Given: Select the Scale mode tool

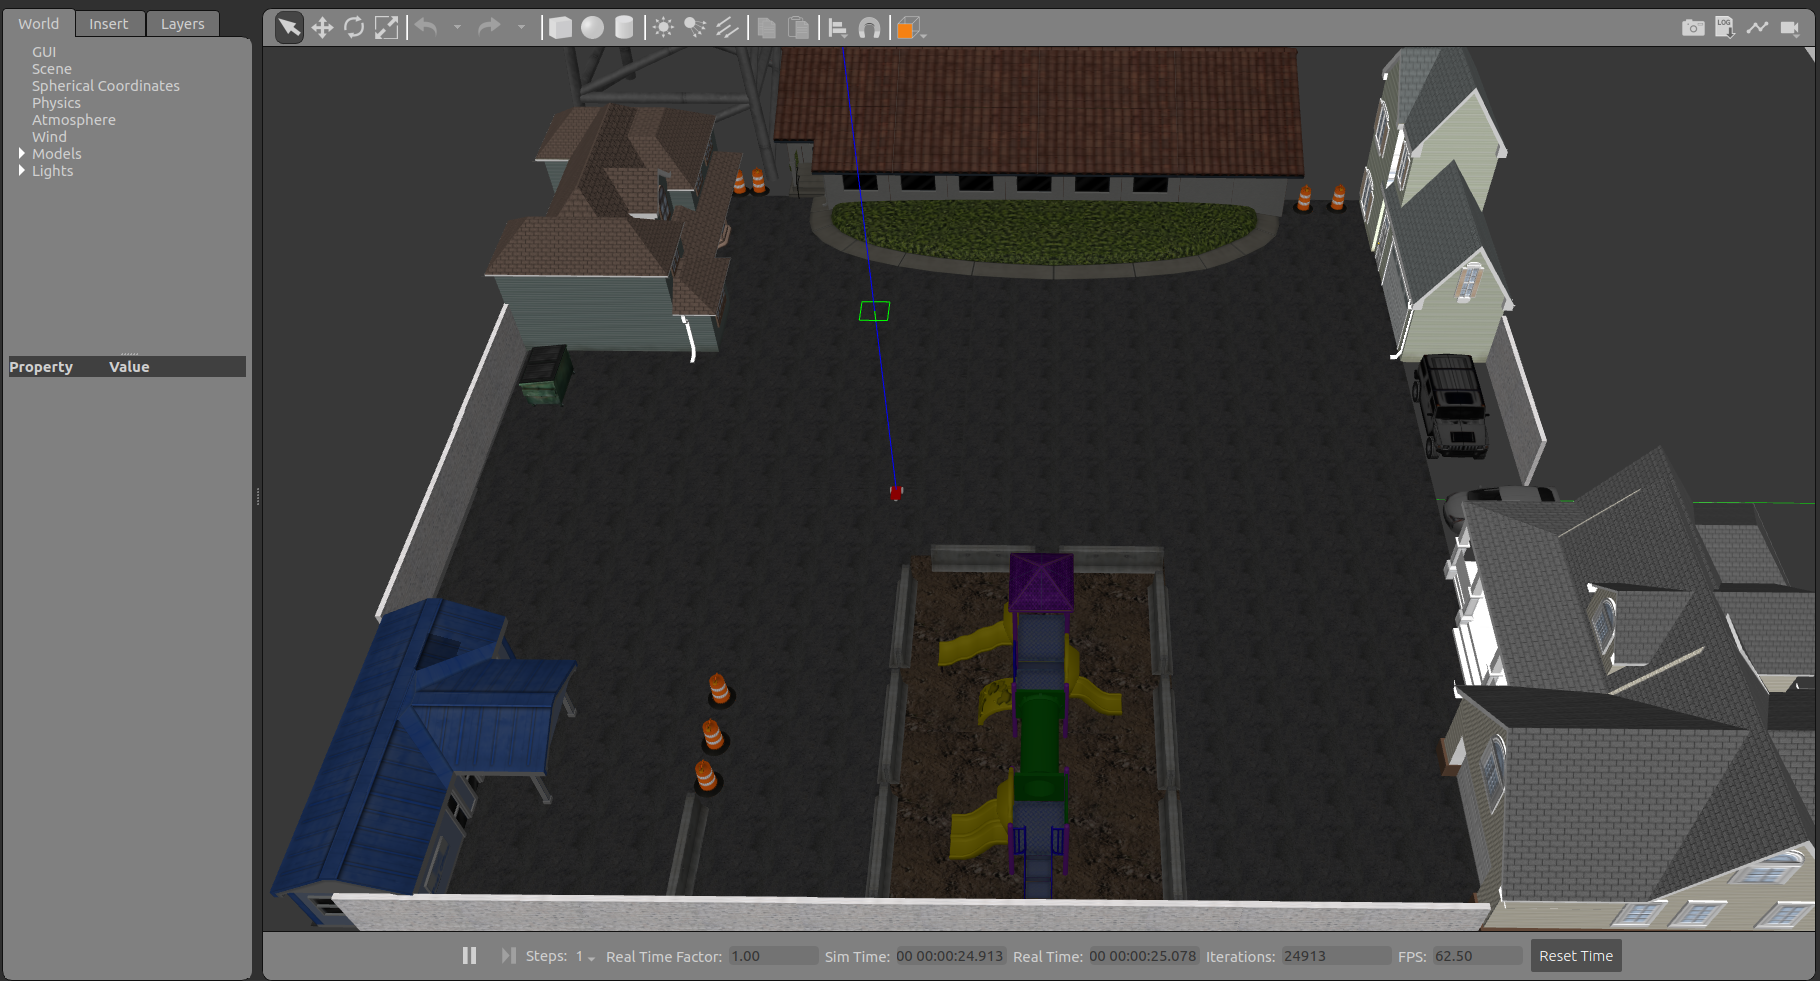Looking at the screenshot, I should (386, 28).
